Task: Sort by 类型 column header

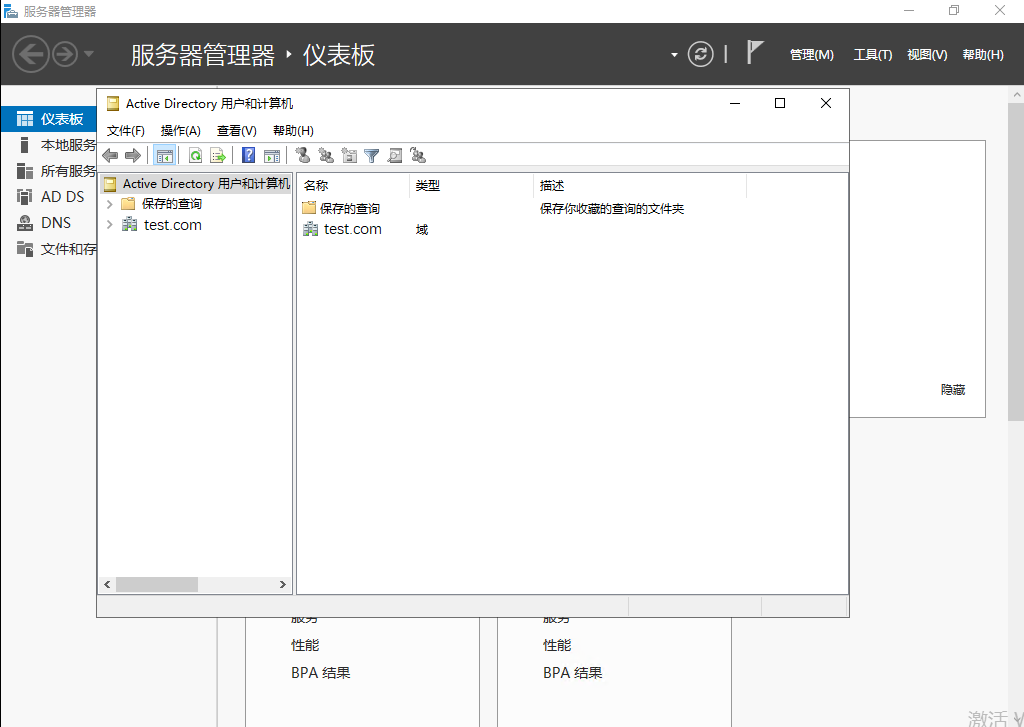Action: pos(472,186)
